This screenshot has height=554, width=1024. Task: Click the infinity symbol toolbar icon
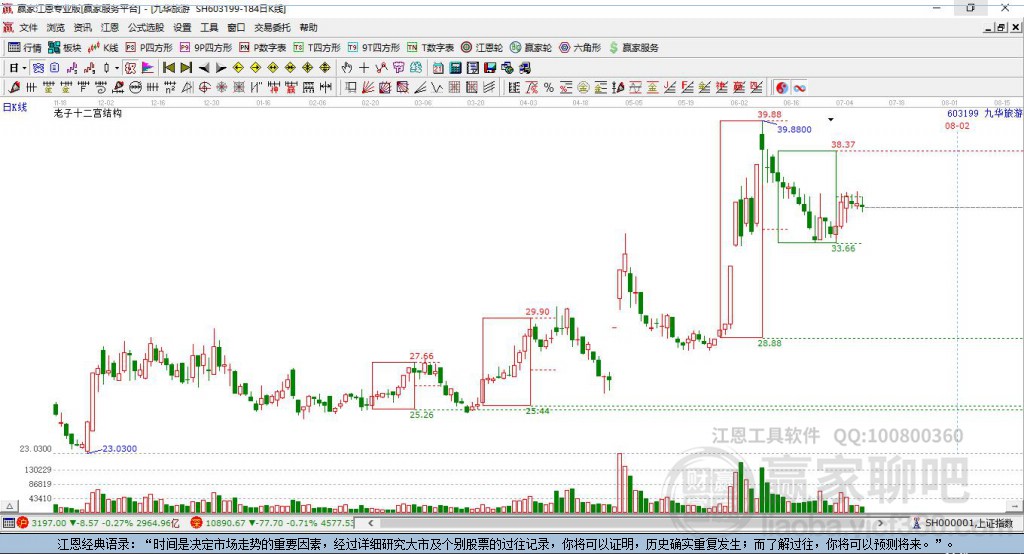(799, 88)
